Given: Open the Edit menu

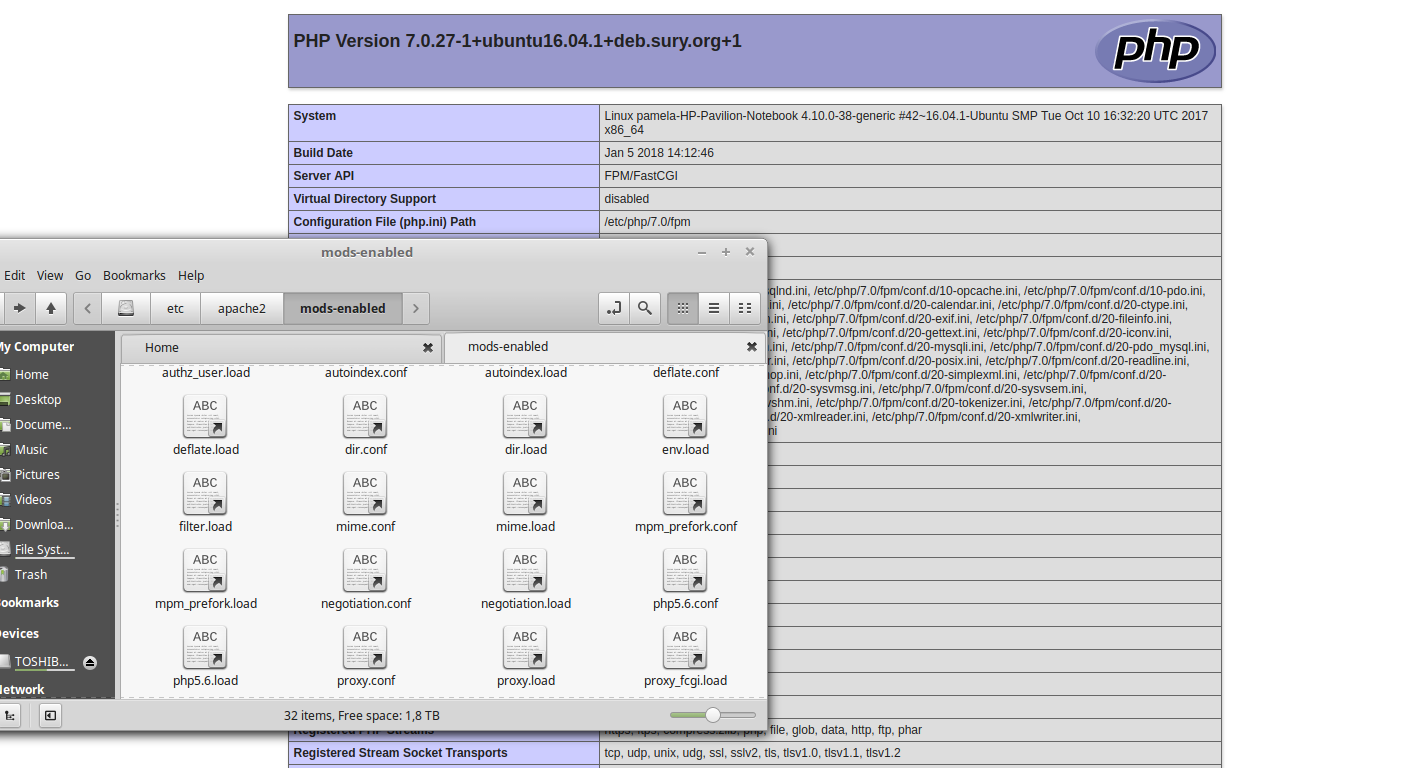Looking at the screenshot, I should point(15,275).
